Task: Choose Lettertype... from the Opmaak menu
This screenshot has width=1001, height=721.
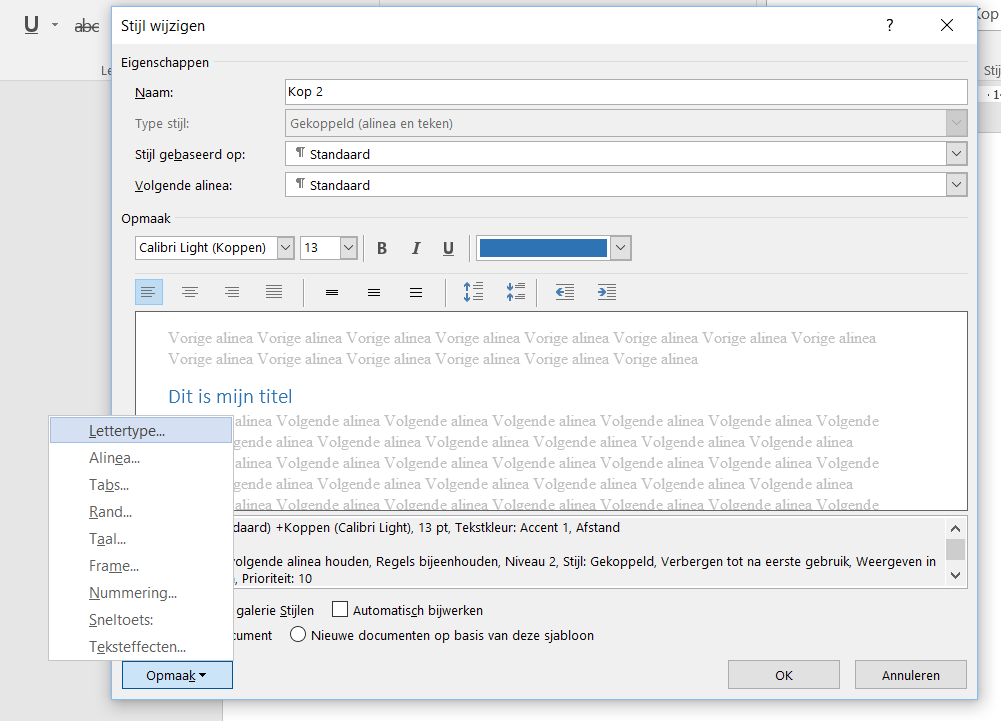Action: tap(127, 431)
